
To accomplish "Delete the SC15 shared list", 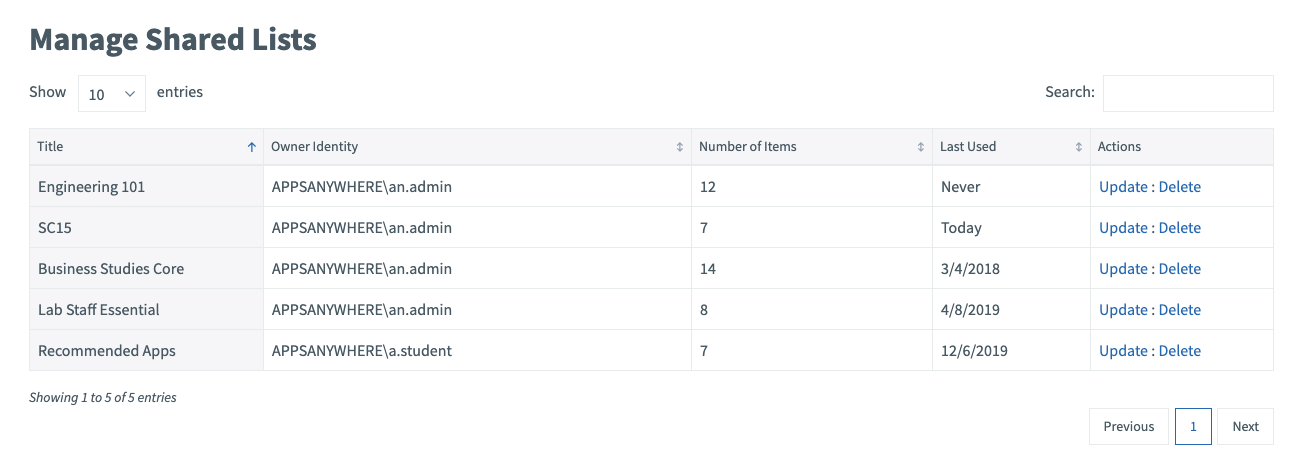I will click(1180, 228).
